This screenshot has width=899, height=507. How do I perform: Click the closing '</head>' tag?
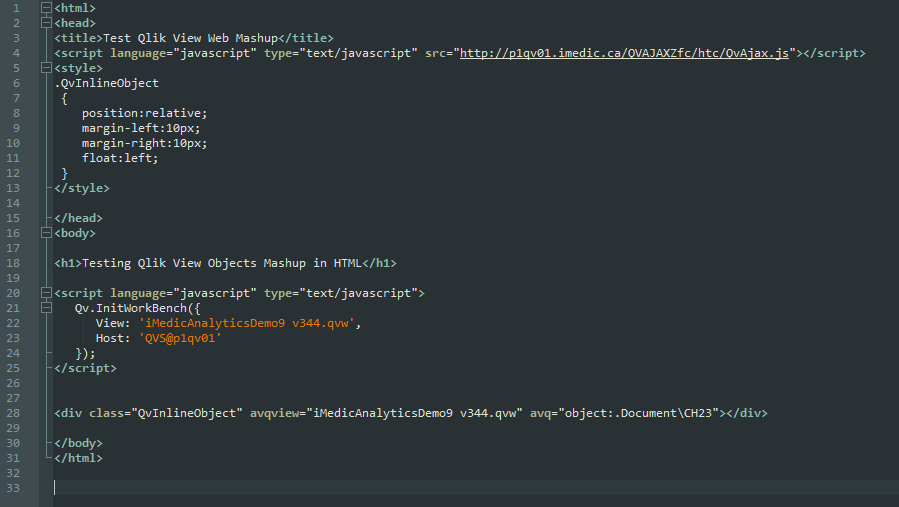click(x=79, y=218)
